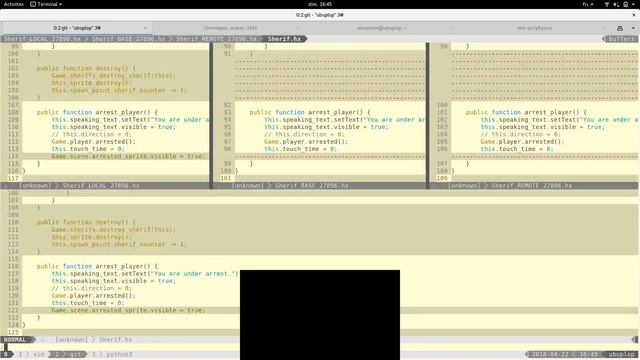Open the network status icon
Viewport: 640px width, 360px height.
click(607, 4)
